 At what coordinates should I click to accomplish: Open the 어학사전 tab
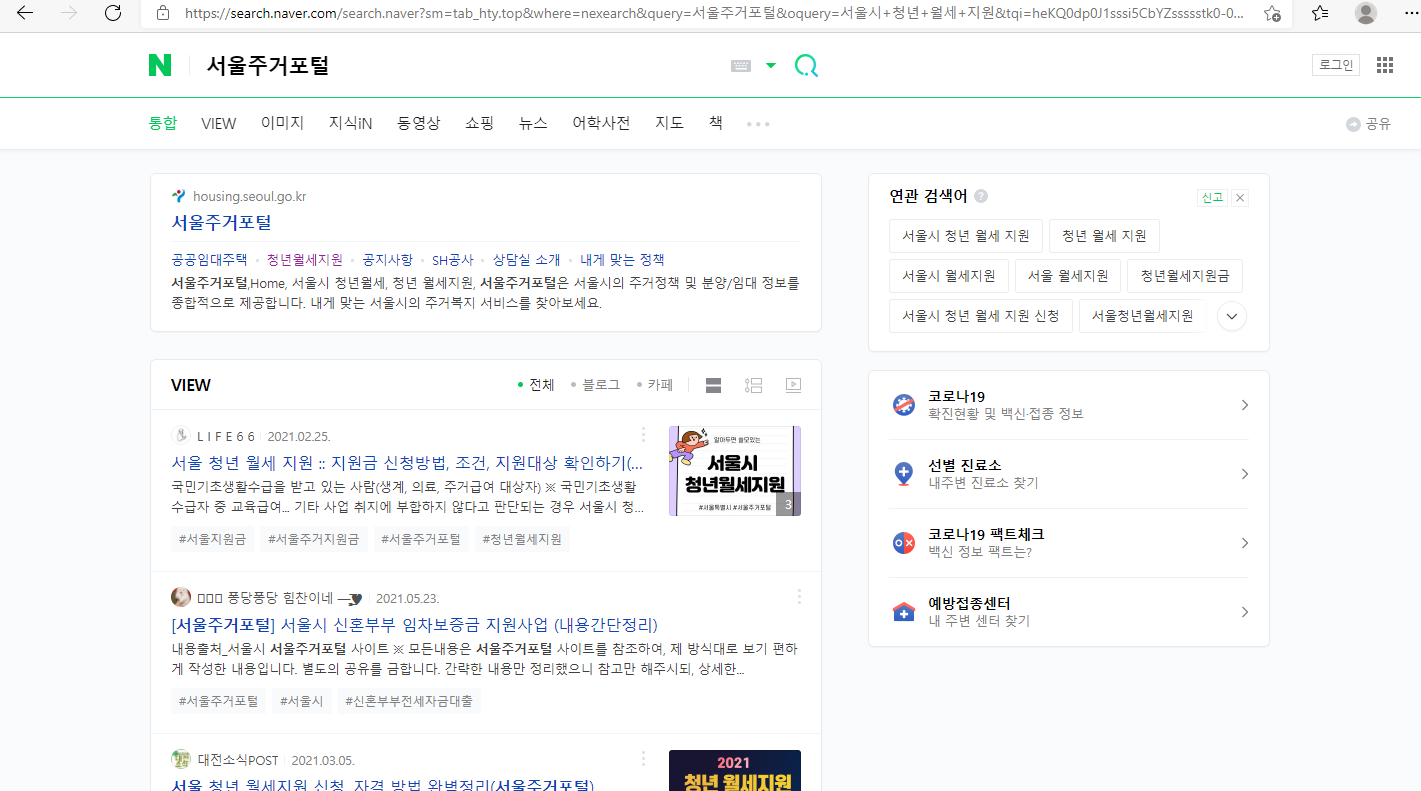click(x=601, y=123)
